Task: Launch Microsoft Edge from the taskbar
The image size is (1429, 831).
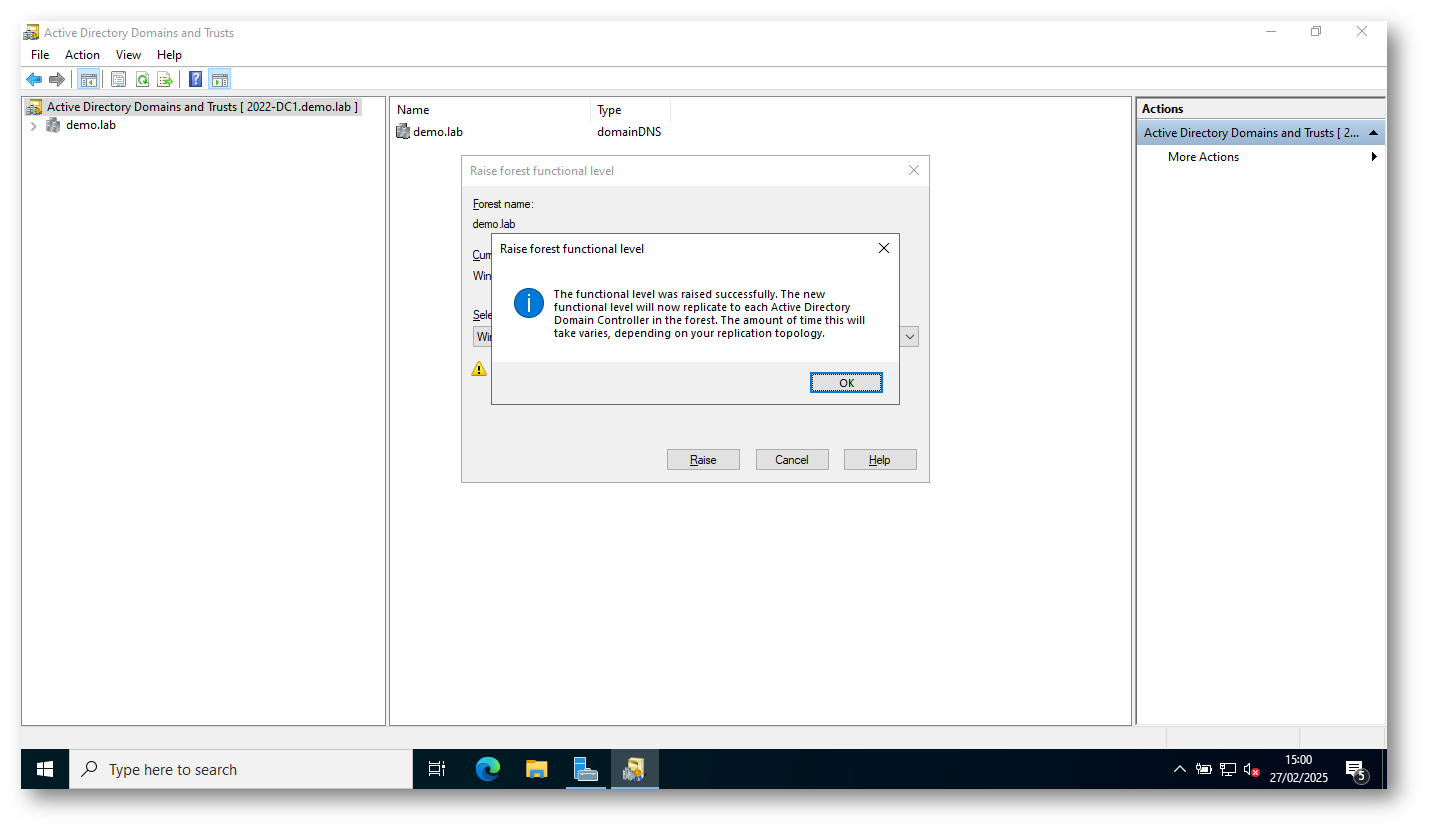Action: point(487,769)
